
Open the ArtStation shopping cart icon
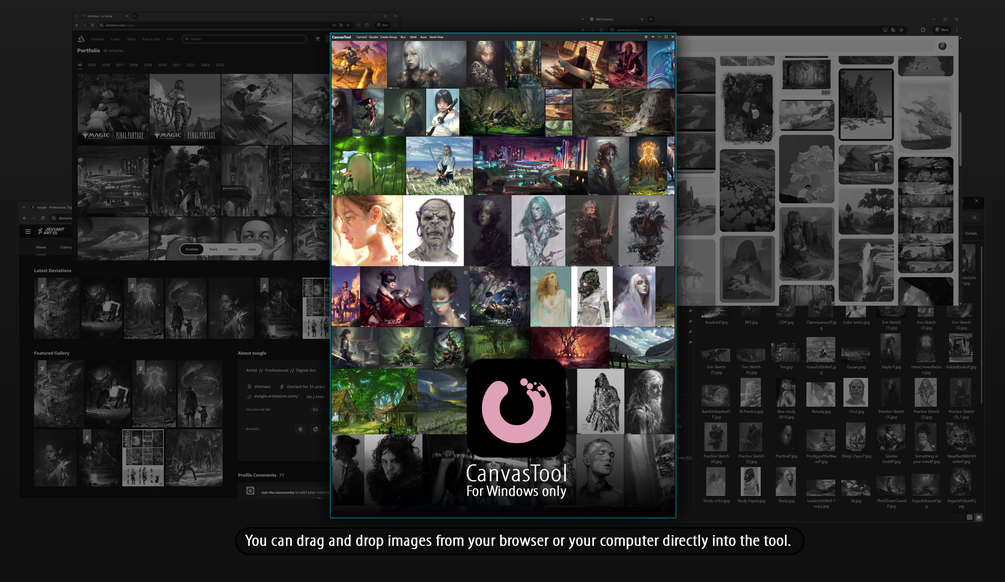click(317, 39)
